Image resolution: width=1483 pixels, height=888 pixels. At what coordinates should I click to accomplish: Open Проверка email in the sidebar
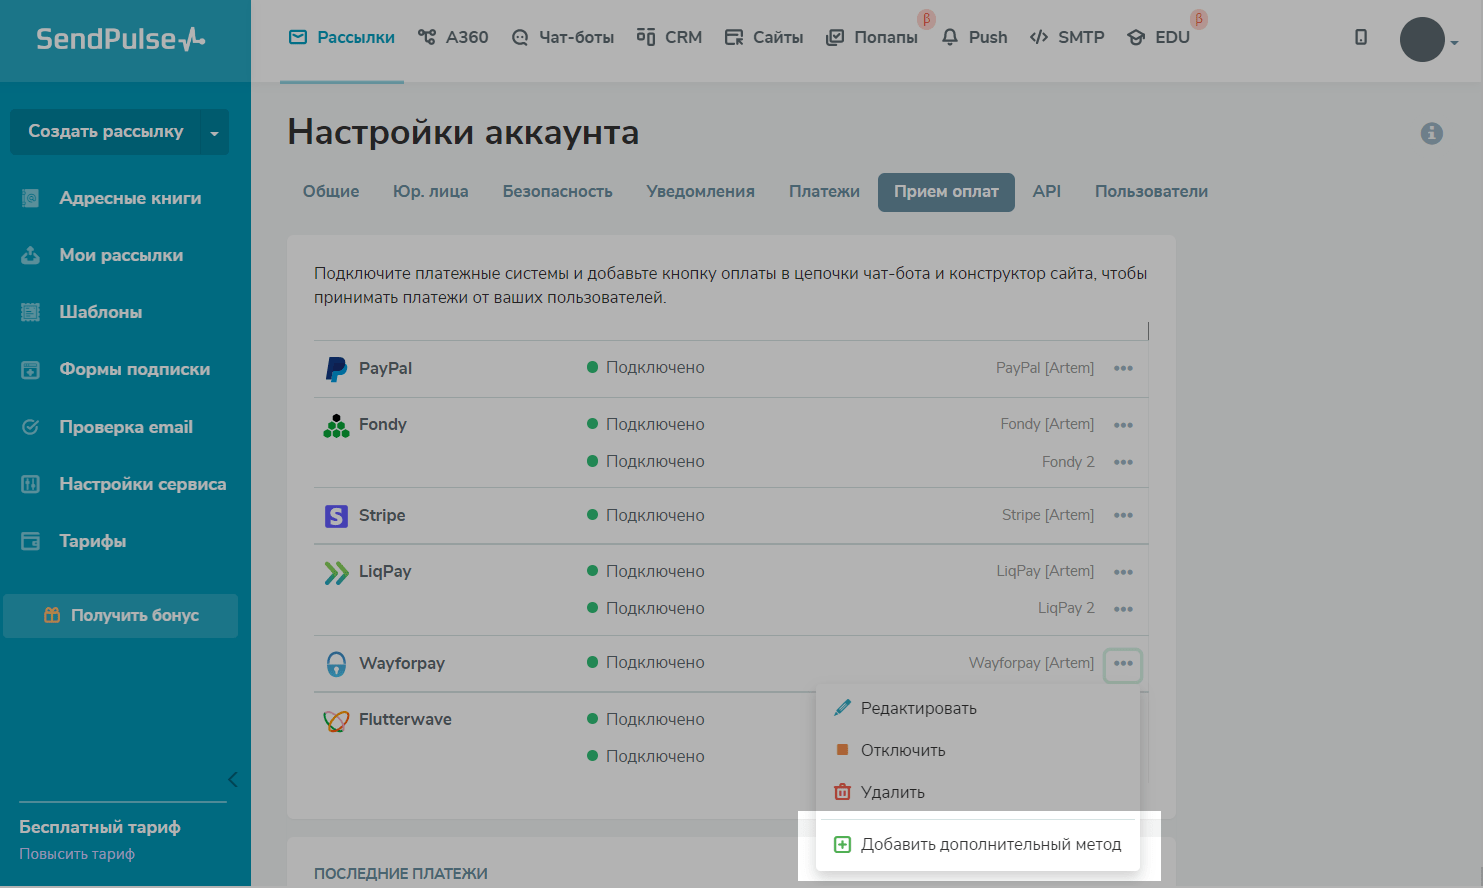(125, 427)
